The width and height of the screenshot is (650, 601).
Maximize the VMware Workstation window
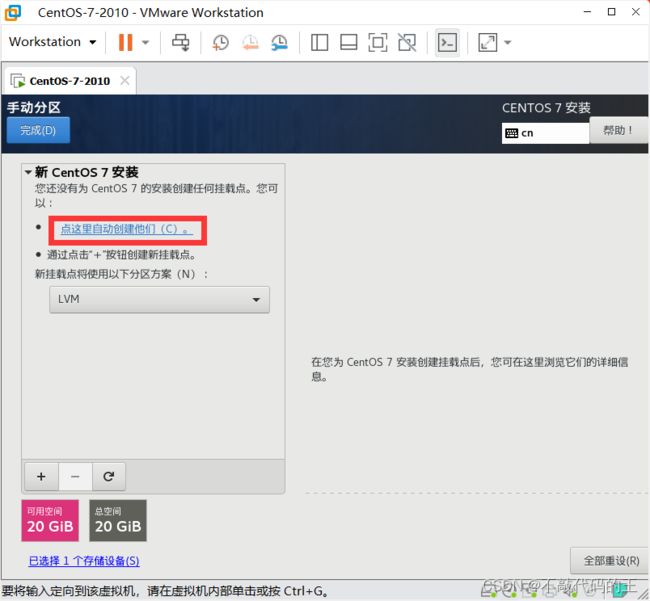coord(611,12)
